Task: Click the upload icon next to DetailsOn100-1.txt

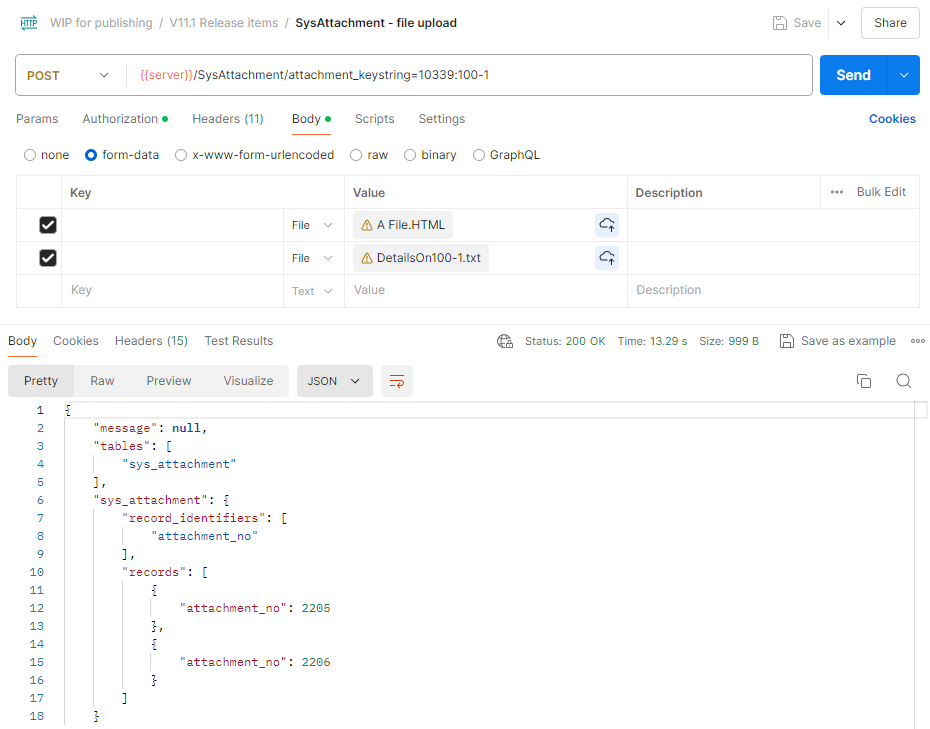Action: click(x=607, y=258)
